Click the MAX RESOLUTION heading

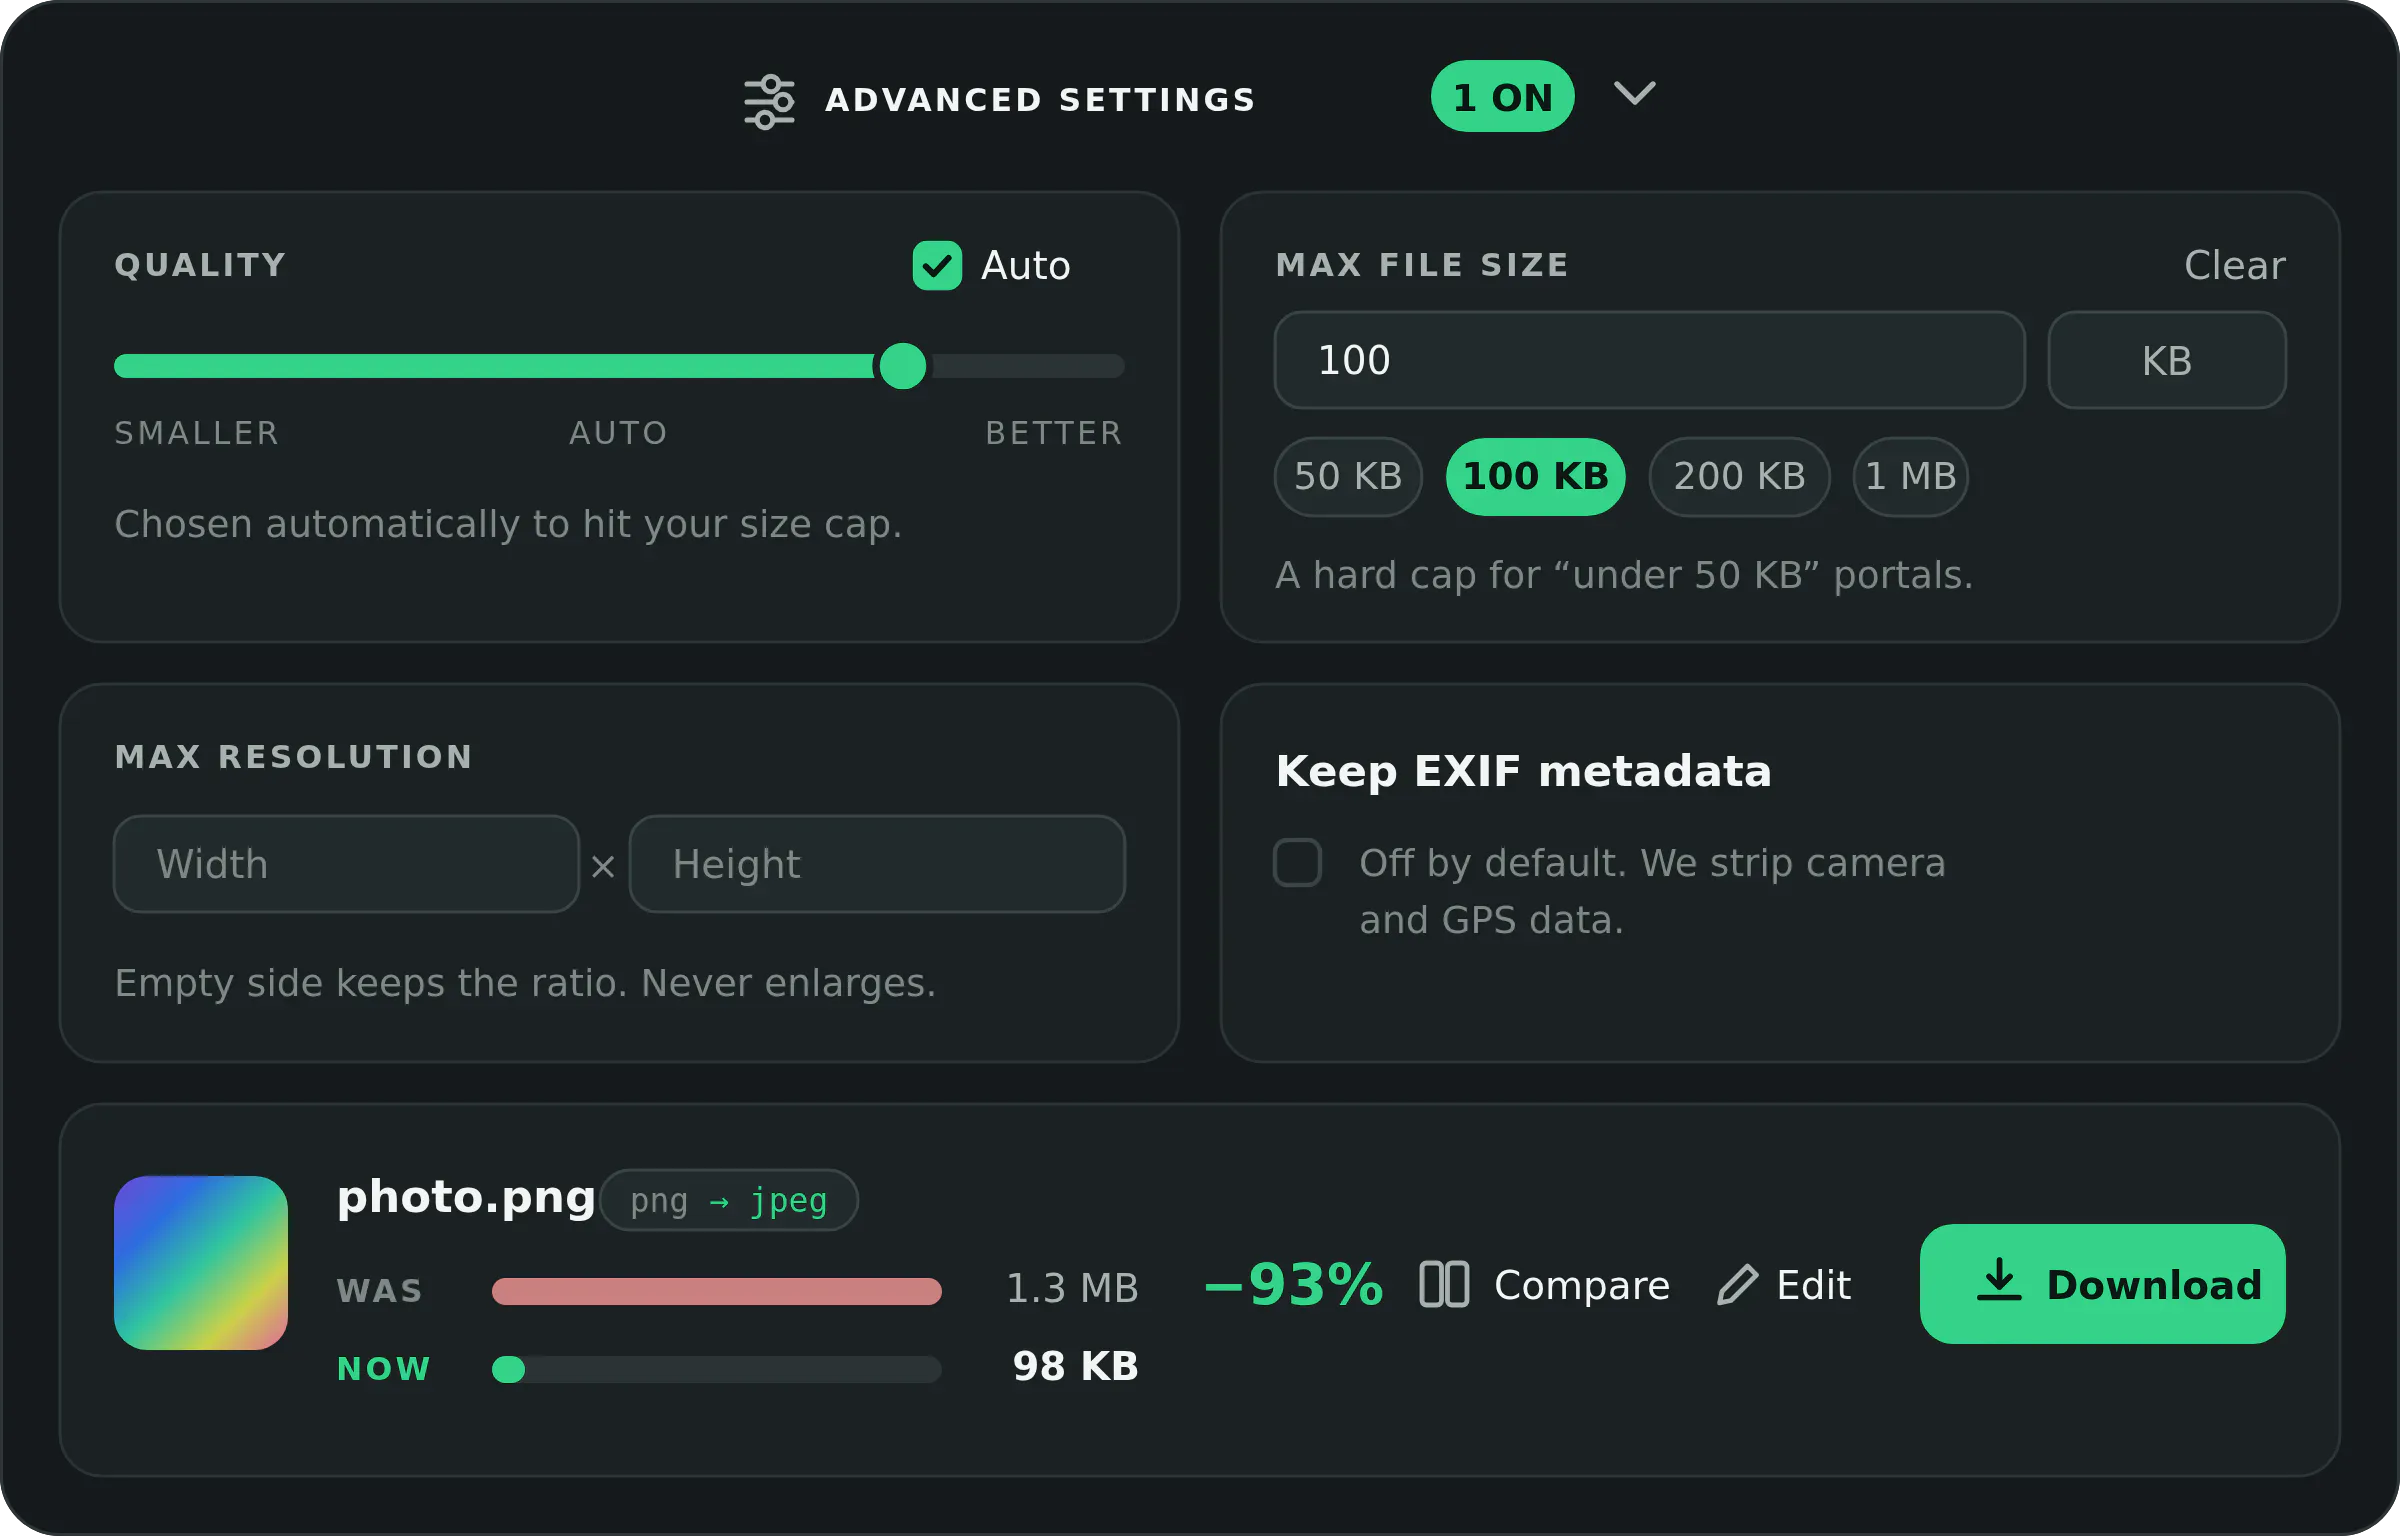(x=294, y=757)
